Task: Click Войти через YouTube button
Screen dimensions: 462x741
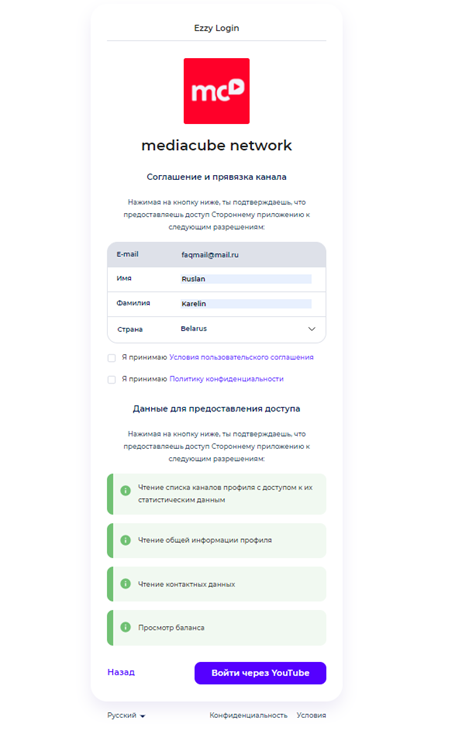Action: coord(260,673)
